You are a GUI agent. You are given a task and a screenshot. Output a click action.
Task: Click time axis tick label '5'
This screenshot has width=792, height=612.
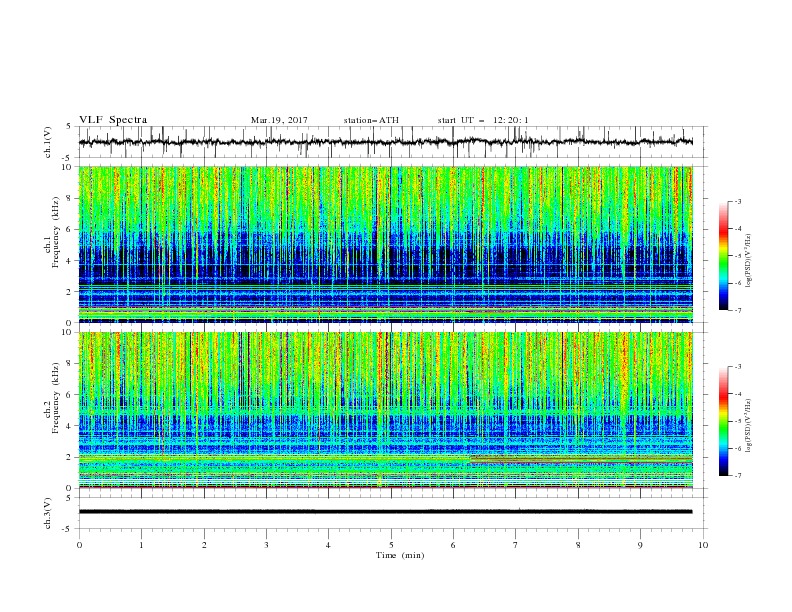pos(391,545)
